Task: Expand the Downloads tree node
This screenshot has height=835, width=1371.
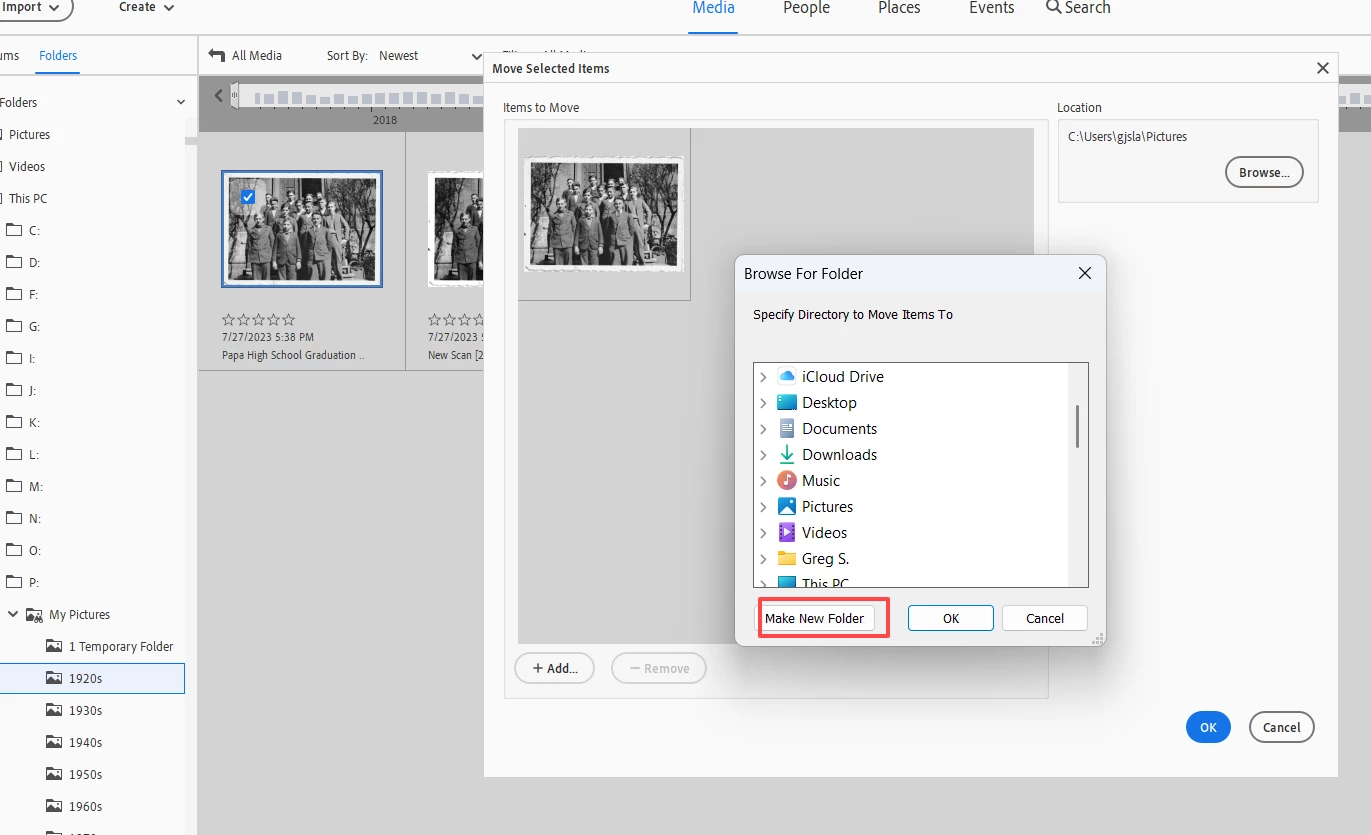Action: point(763,455)
